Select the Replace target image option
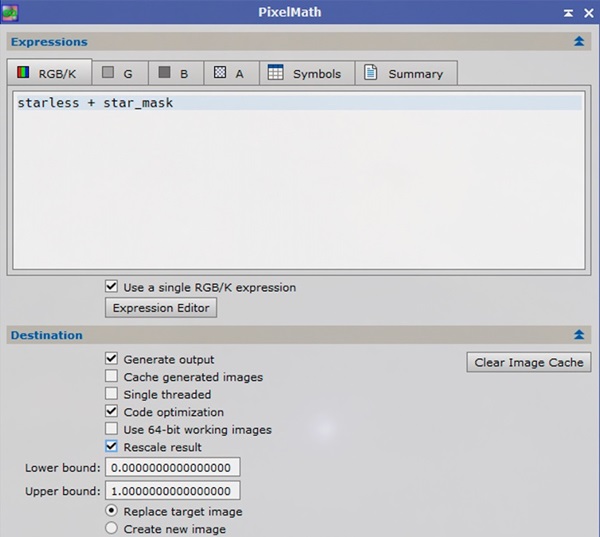Image resolution: width=600 pixels, height=537 pixels. coord(111,511)
